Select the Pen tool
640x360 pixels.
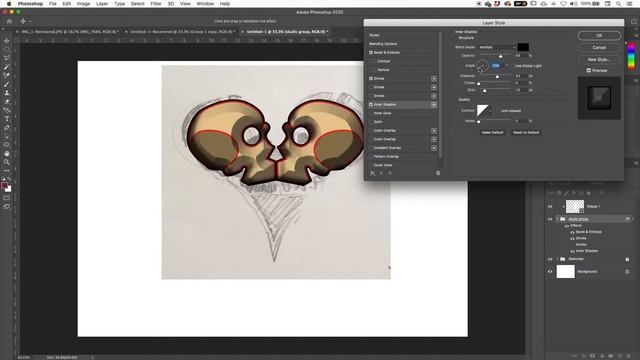click(x=7, y=128)
